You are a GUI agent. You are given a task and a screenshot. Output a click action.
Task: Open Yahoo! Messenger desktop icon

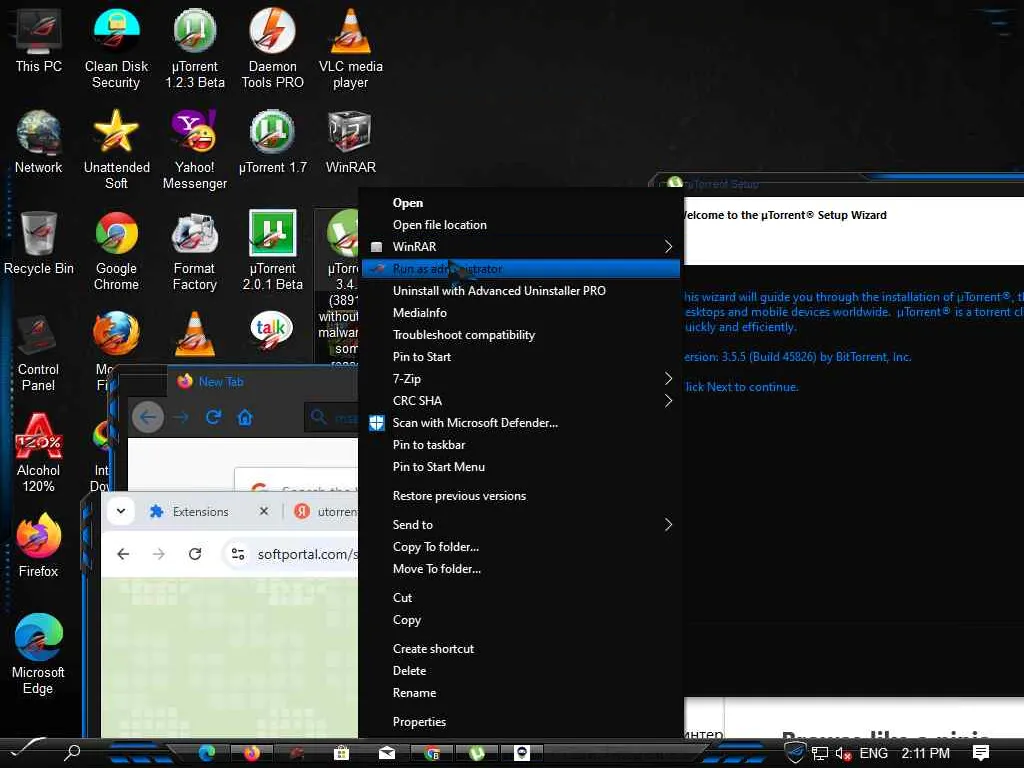pos(195,150)
